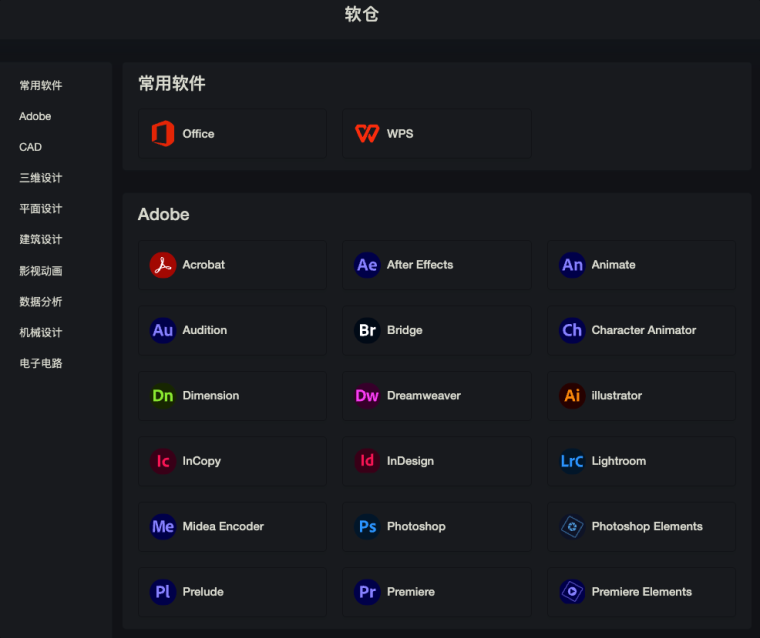This screenshot has height=638, width=760.
Task: Click the illustrator text label
Action: pyautogui.click(x=617, y=396)
